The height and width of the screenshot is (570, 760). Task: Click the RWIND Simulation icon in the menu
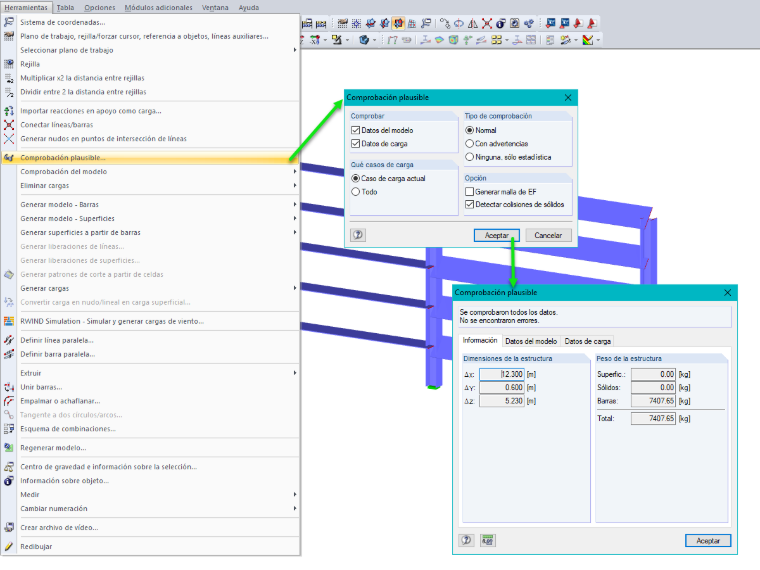click(x=9, y=321)
